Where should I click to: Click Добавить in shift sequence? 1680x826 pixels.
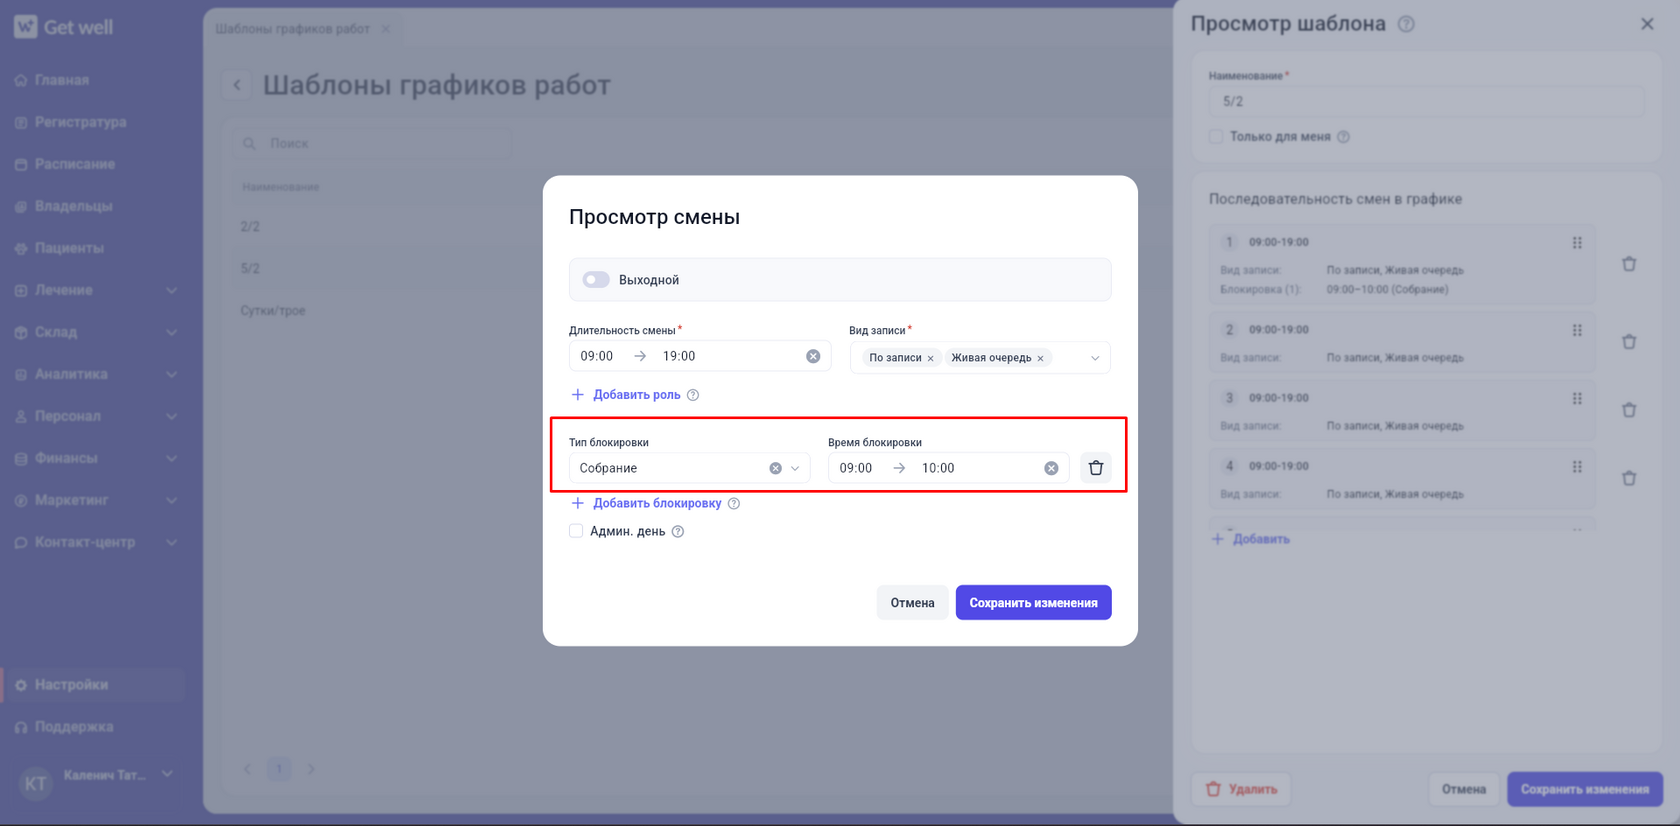tap(1251, 539)
